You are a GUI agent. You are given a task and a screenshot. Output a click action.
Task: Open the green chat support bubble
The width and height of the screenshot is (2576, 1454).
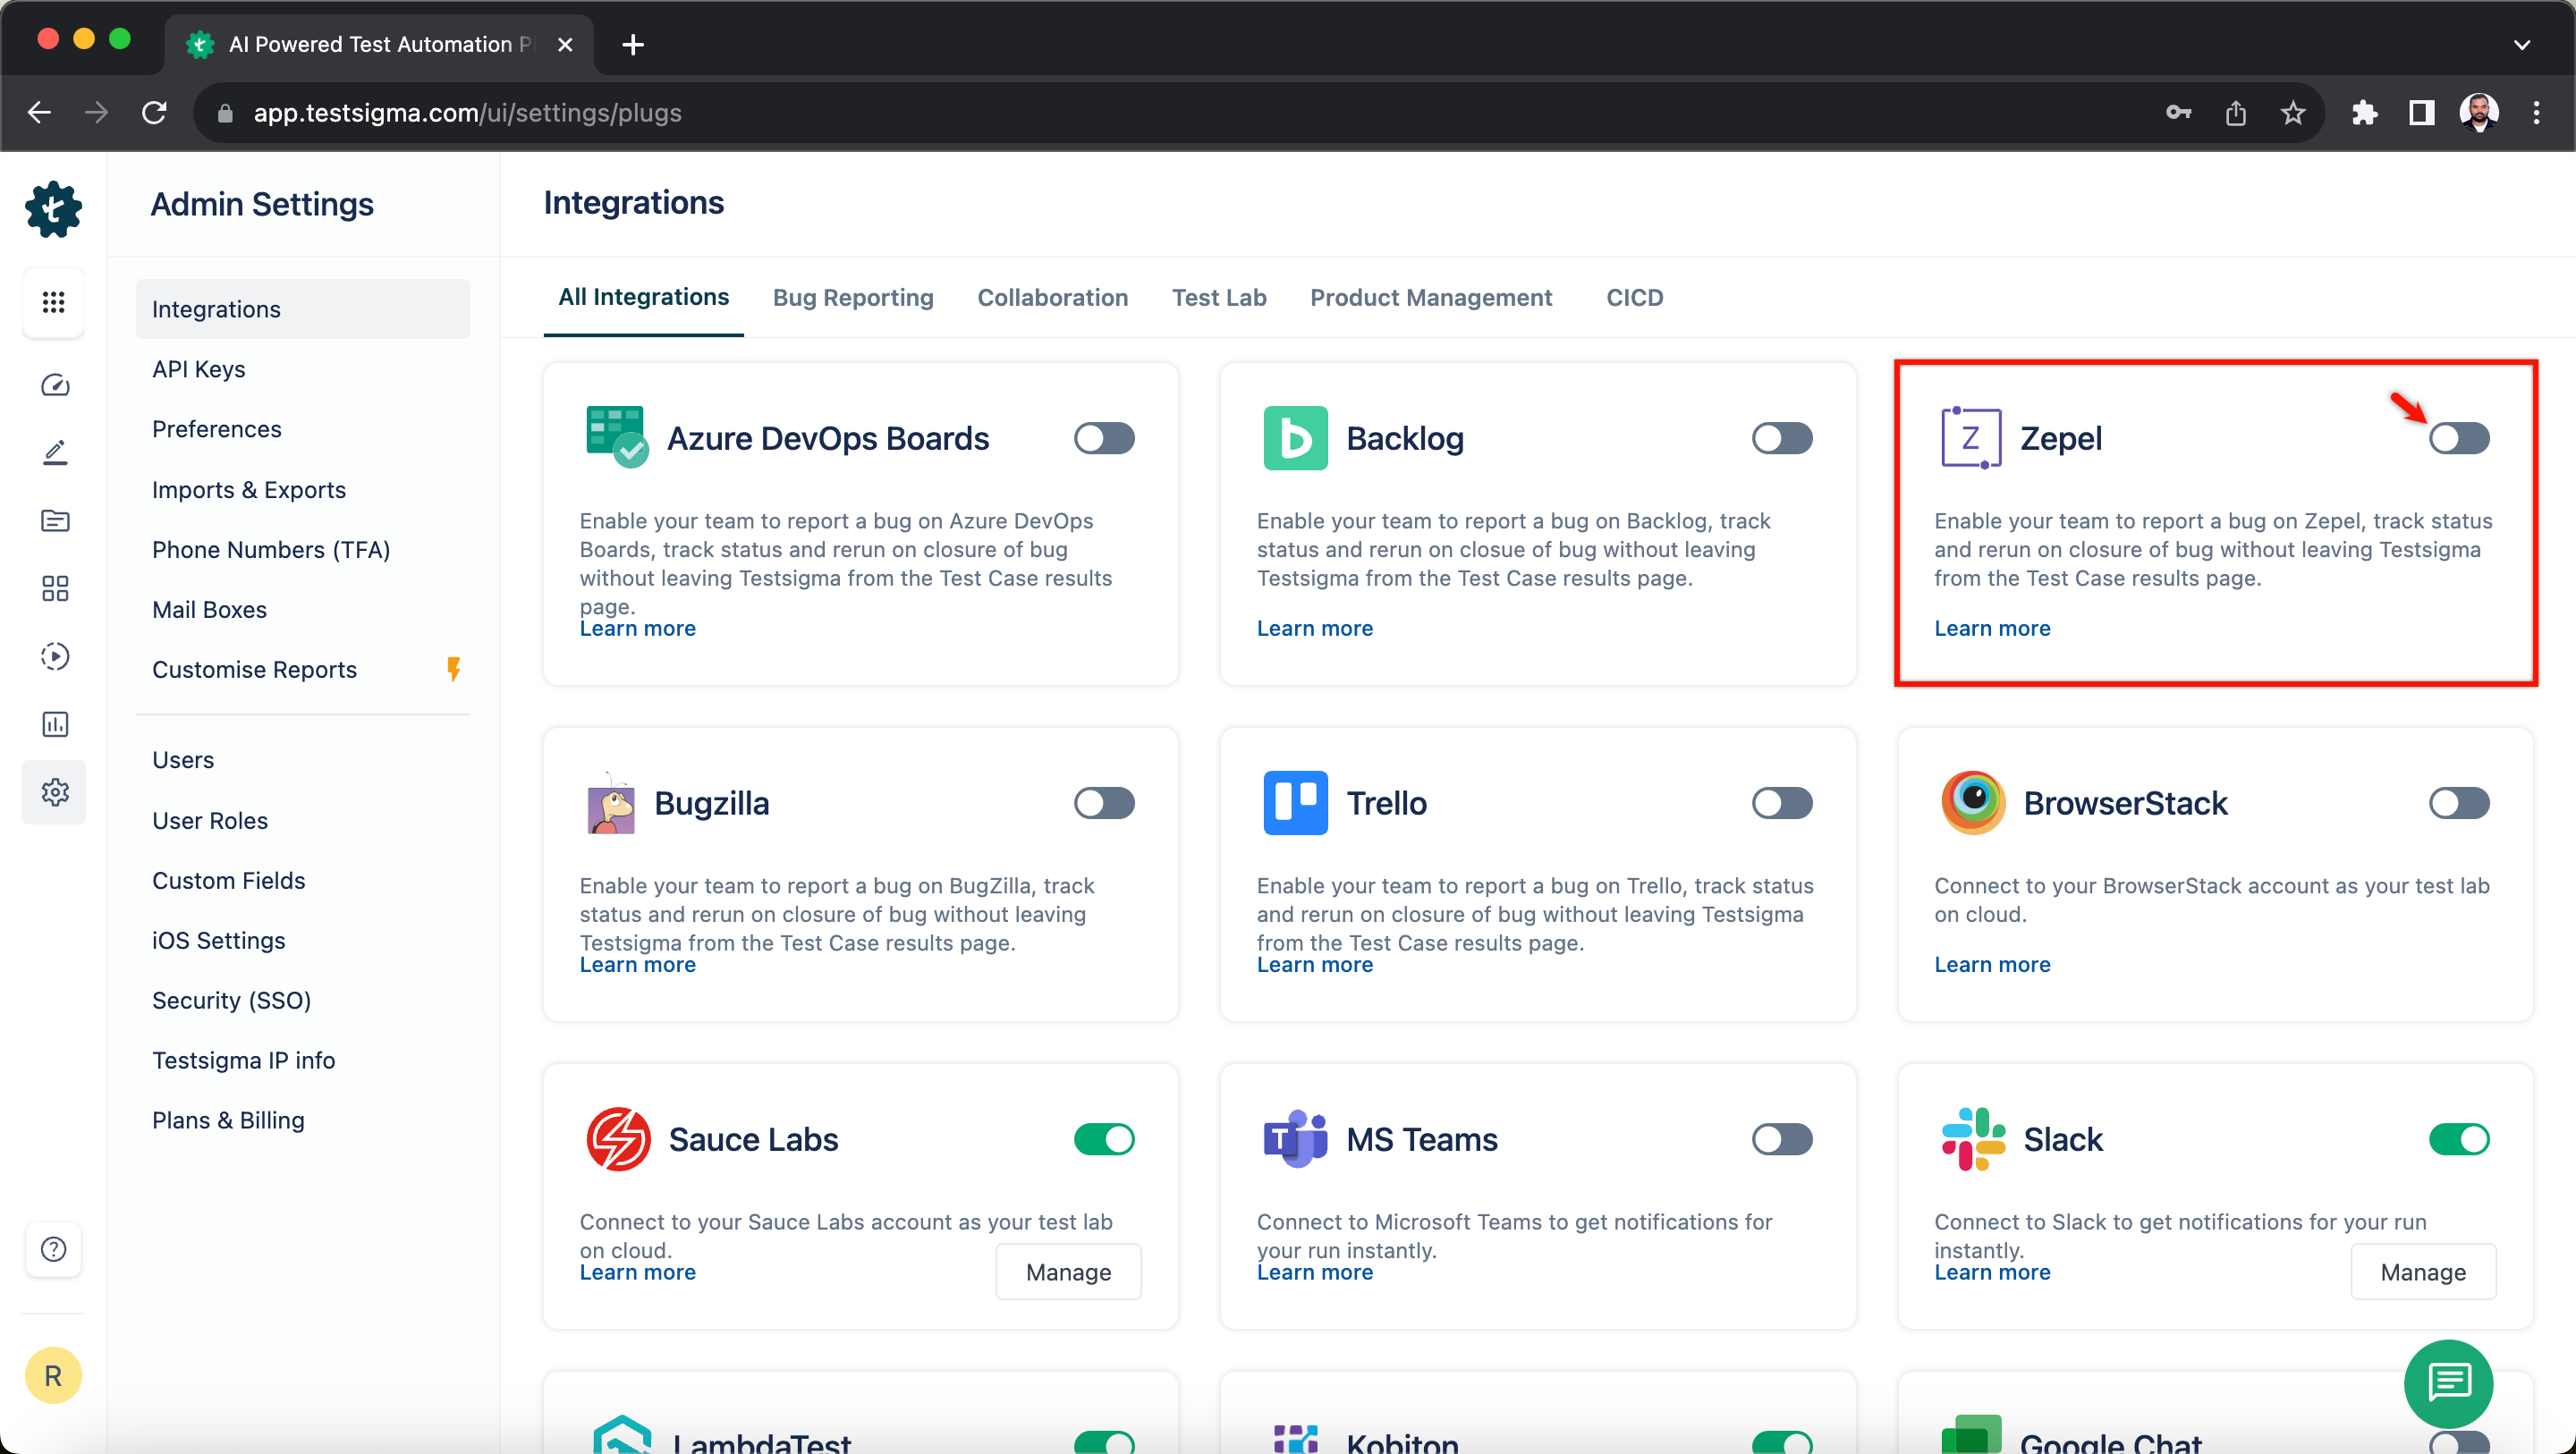[2448, 1383]
